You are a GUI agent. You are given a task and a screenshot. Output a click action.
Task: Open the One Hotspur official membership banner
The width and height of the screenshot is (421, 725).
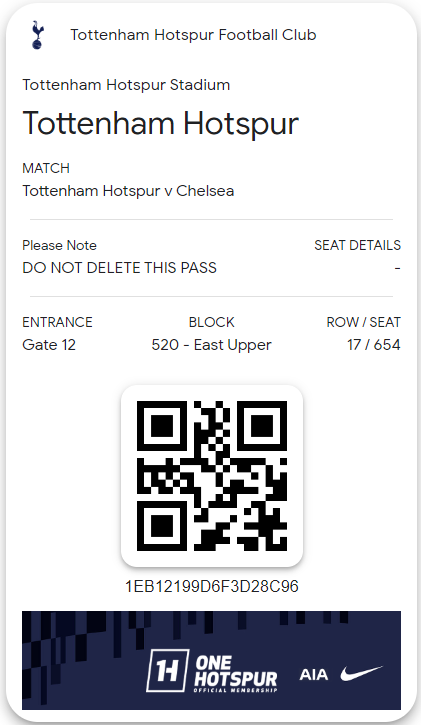[x=211, y=660]
